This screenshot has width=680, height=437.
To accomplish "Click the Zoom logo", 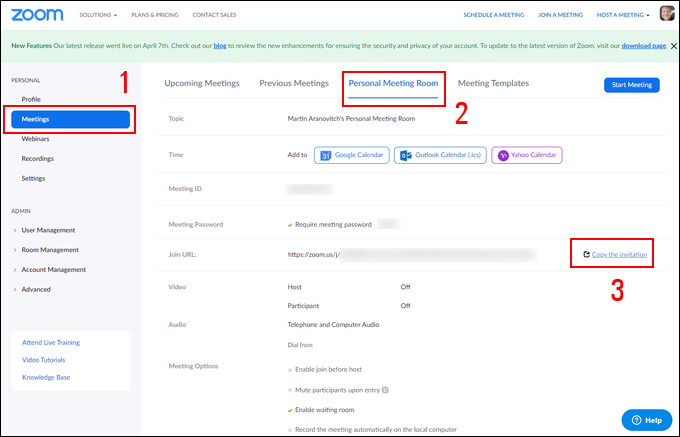I will 37,15.
